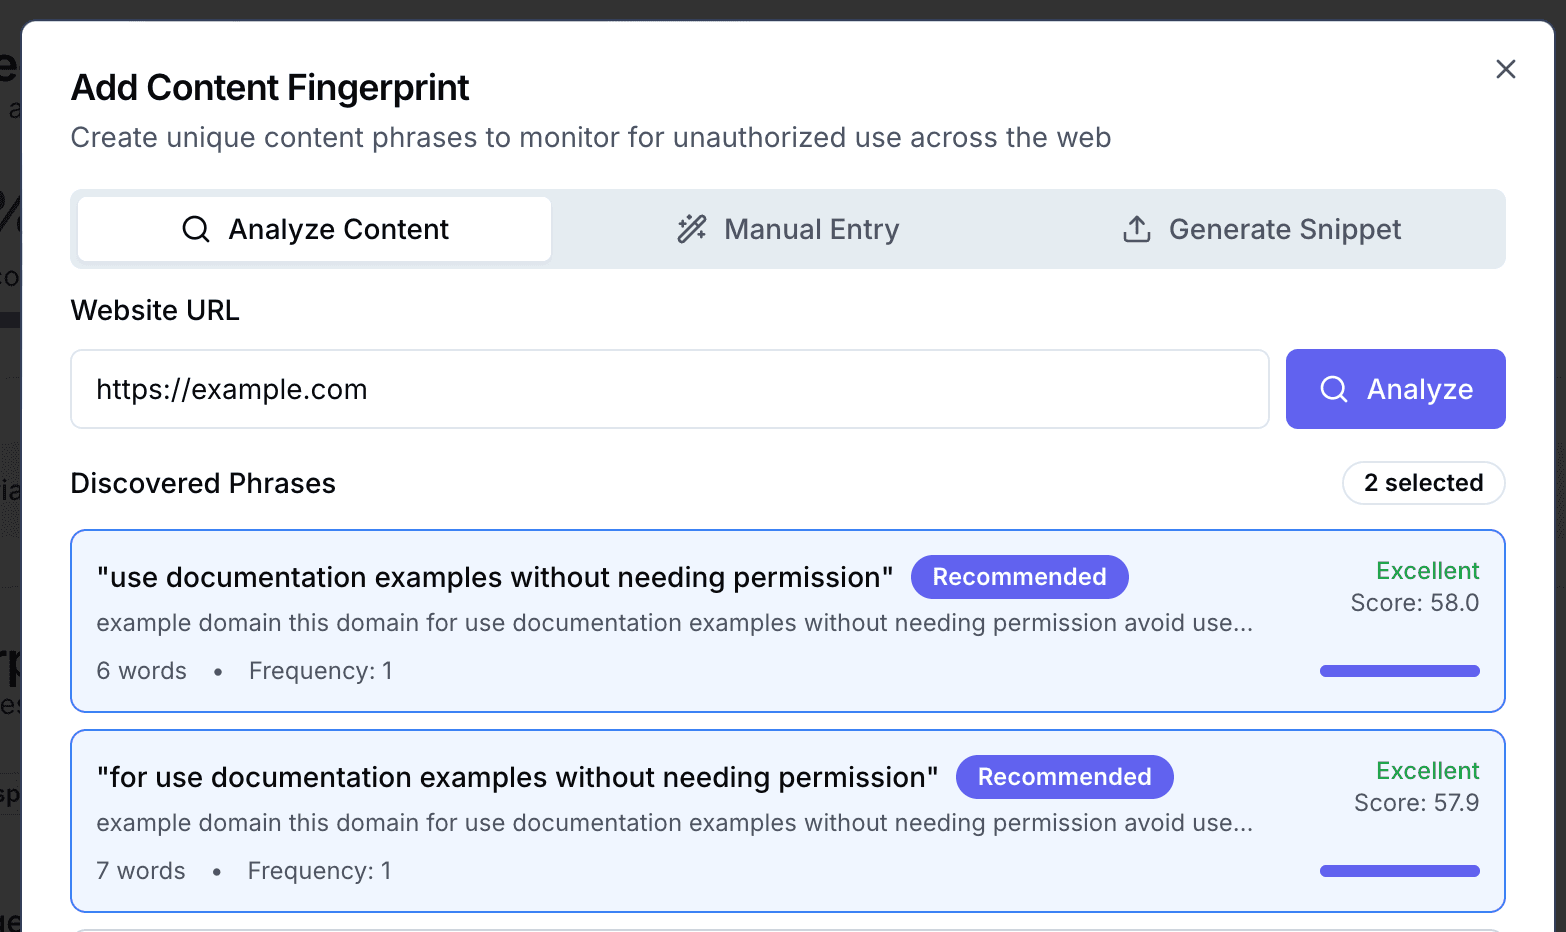Click the score 58.0 progress bar

pyautogui.click(x=1399, y=670)
